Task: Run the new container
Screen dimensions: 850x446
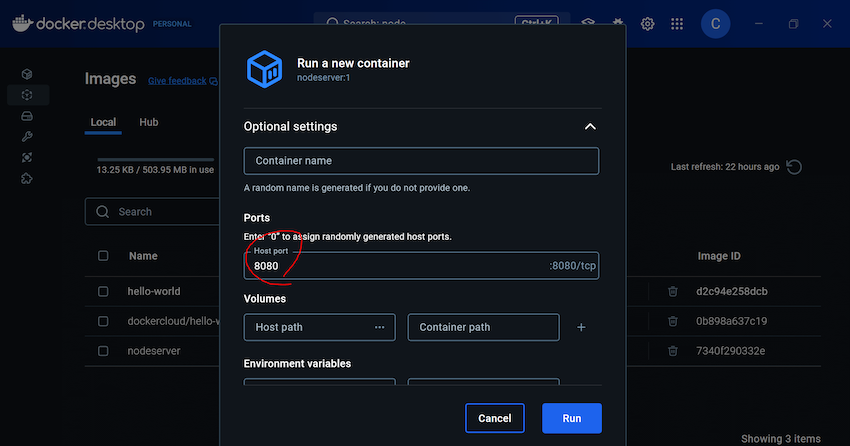Action: click(x=572, y=418)
